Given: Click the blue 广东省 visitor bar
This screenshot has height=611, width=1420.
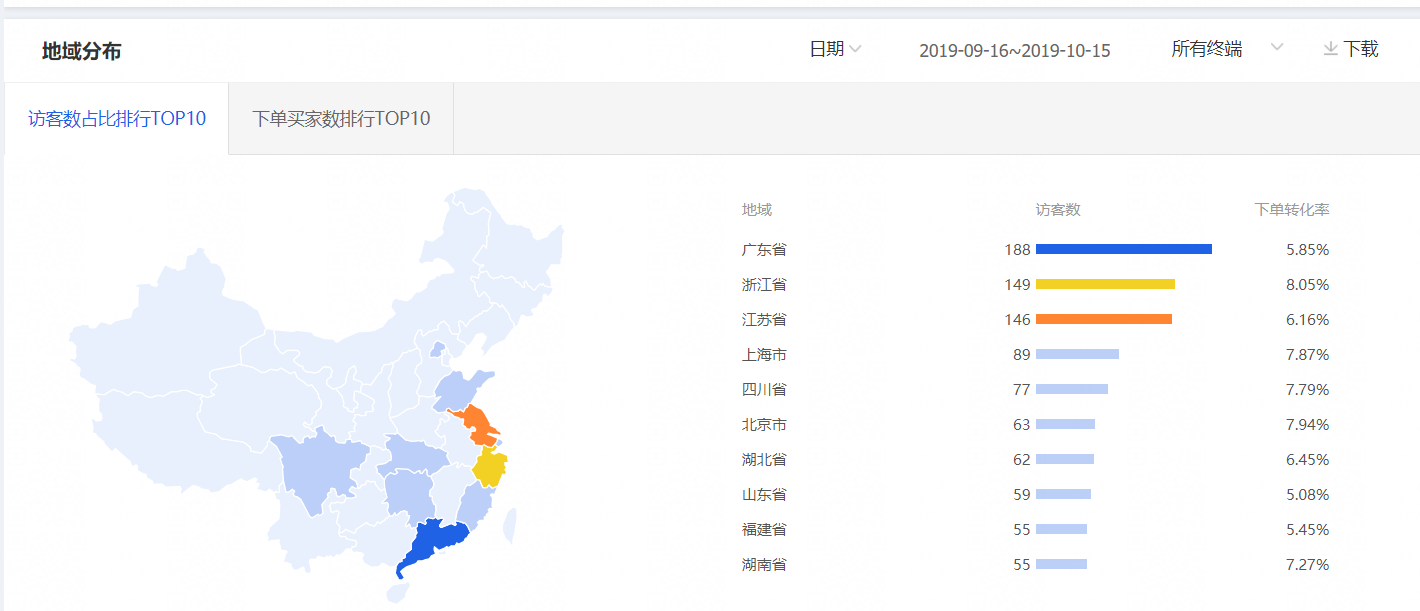Looking at the screenshot, I should point(1123,249).
